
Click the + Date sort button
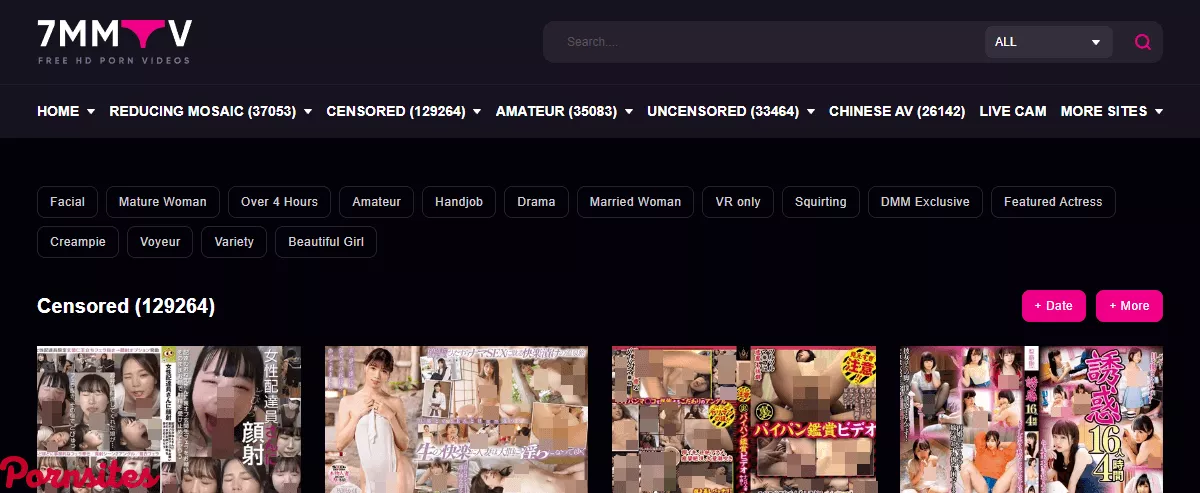point(1053,306)
